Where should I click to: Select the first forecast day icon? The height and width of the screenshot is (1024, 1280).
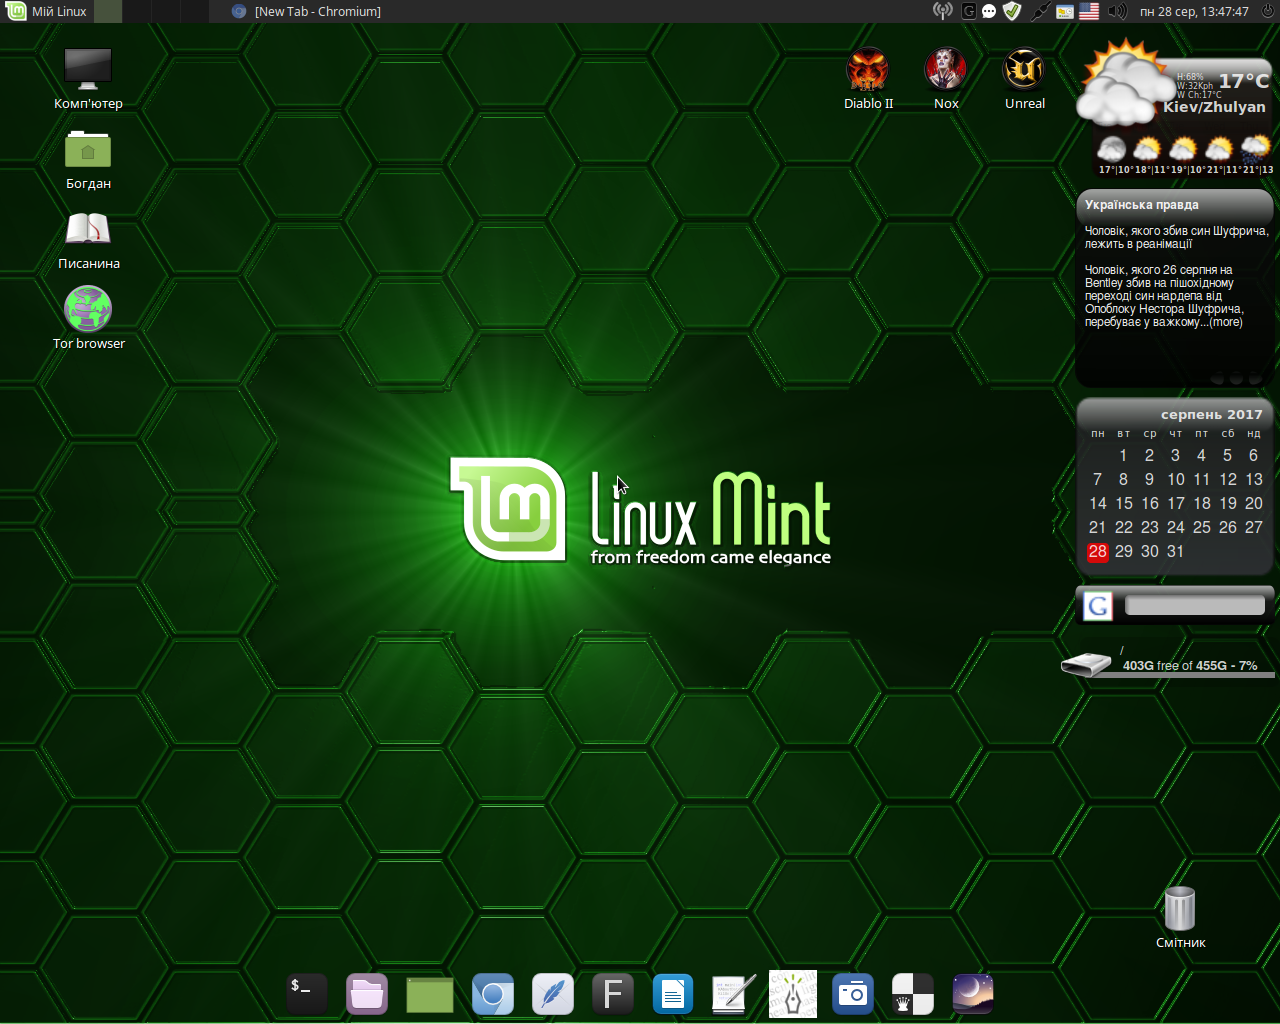coord(1111,150)
